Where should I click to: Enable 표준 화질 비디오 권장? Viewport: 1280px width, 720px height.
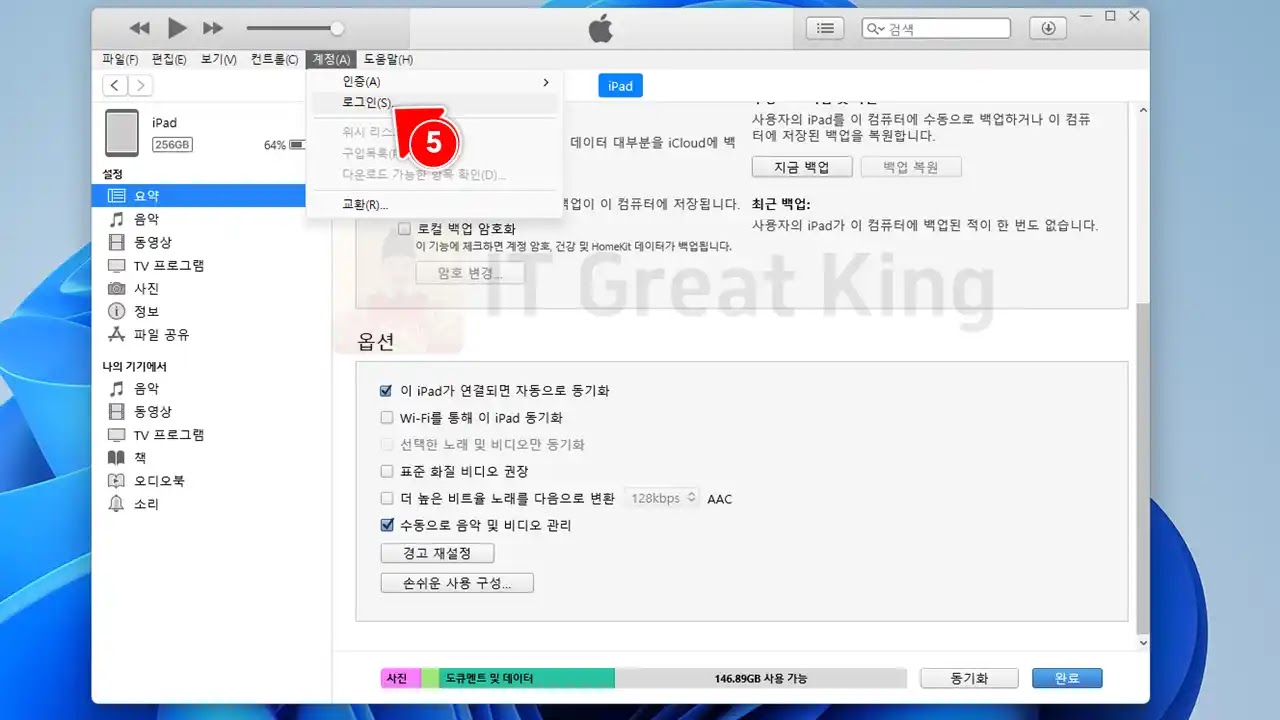pos(387,472)
